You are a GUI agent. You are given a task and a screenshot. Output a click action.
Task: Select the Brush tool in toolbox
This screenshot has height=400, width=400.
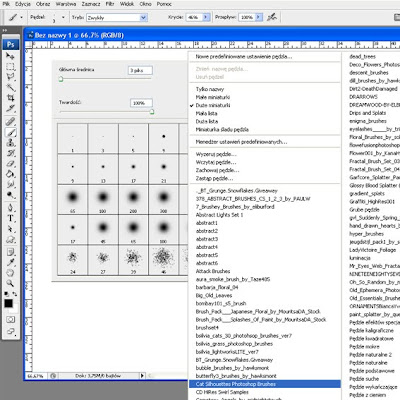[10, 132]
